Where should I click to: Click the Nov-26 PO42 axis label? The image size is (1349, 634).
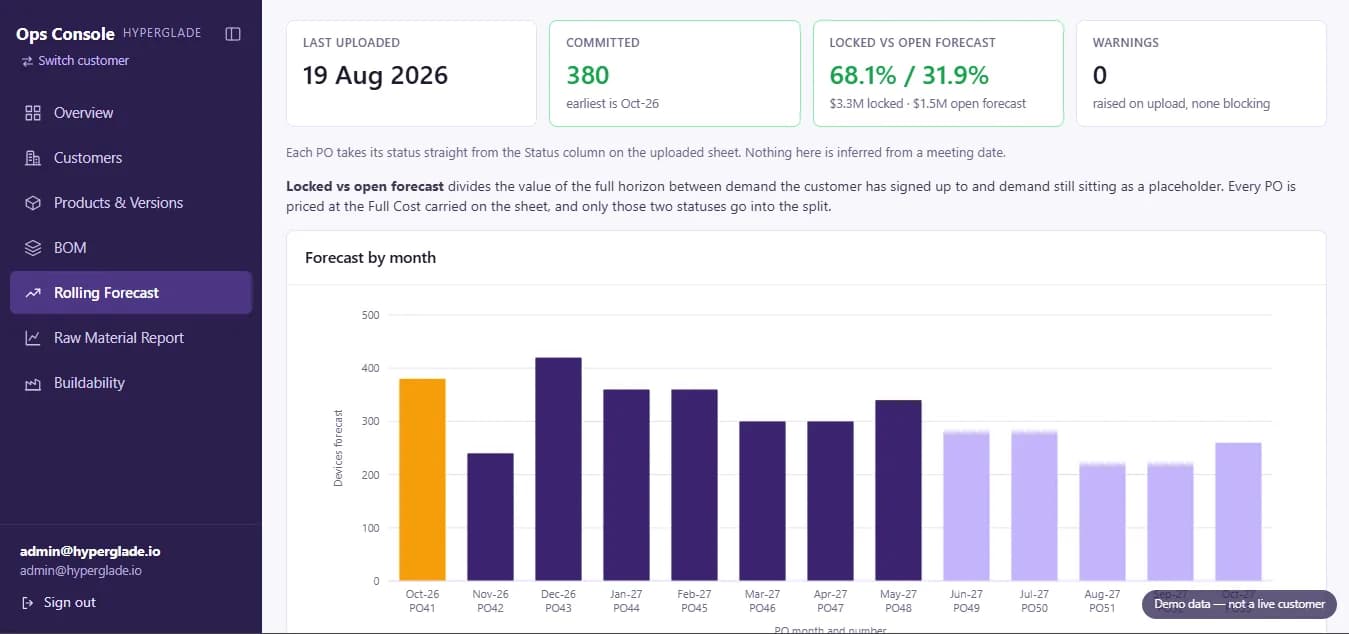[490, 600]
